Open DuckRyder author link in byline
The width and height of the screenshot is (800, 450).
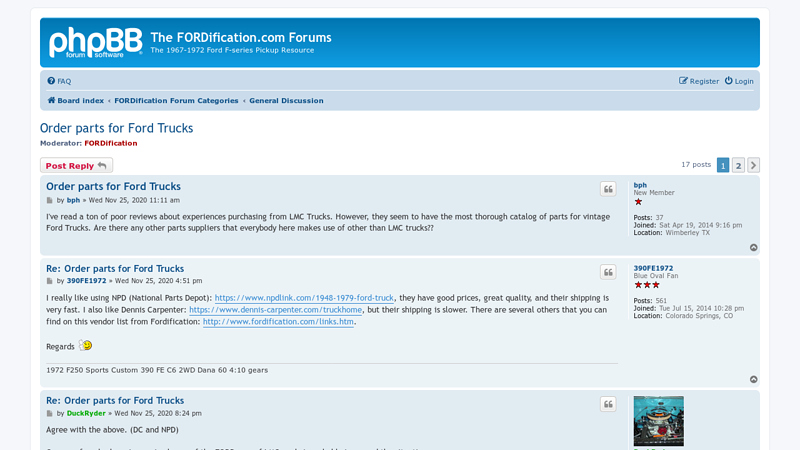click(86, 414)
